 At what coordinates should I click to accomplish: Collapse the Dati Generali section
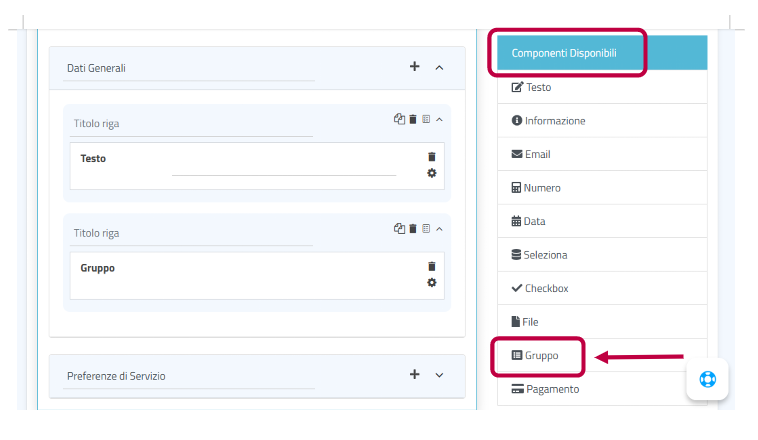(x=439, y=67)
